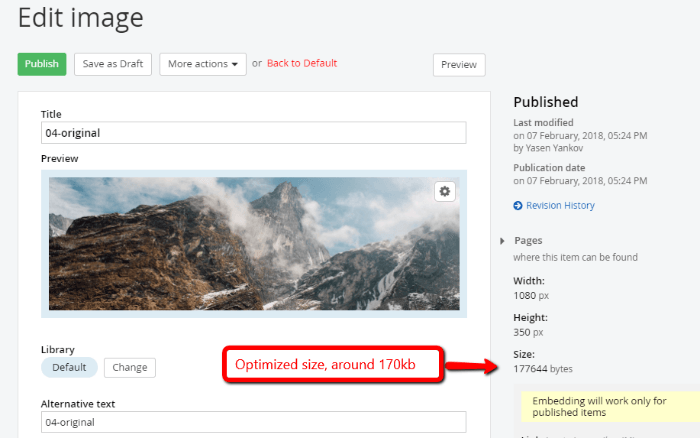Select the Default library tag

tap(69, 367)
